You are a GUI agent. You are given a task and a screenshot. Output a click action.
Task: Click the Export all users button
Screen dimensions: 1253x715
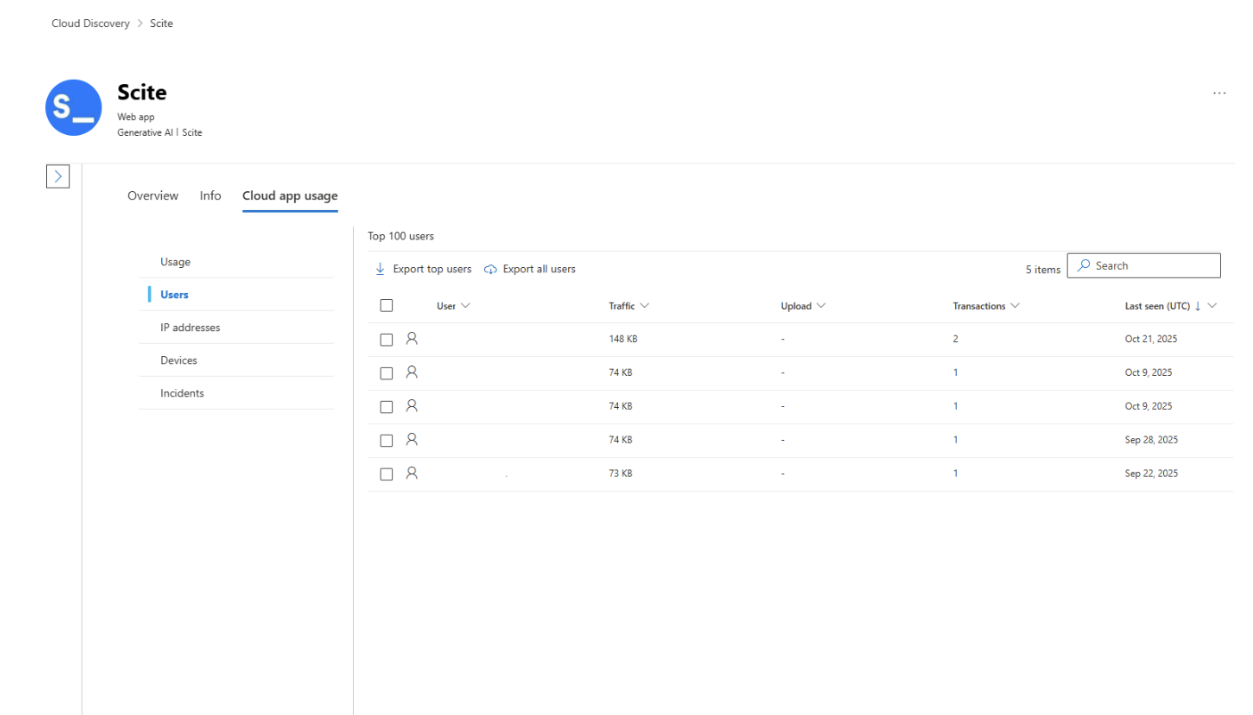tap(530, 269)
